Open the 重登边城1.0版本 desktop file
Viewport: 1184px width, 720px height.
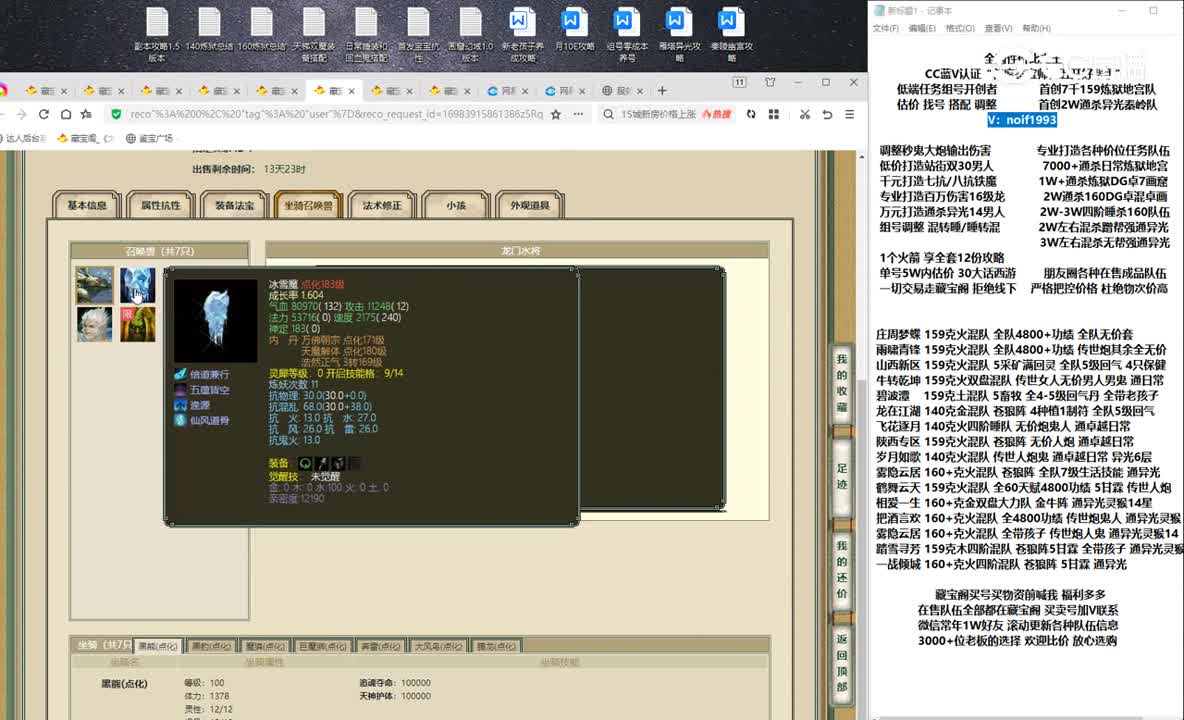click(470, 33)
